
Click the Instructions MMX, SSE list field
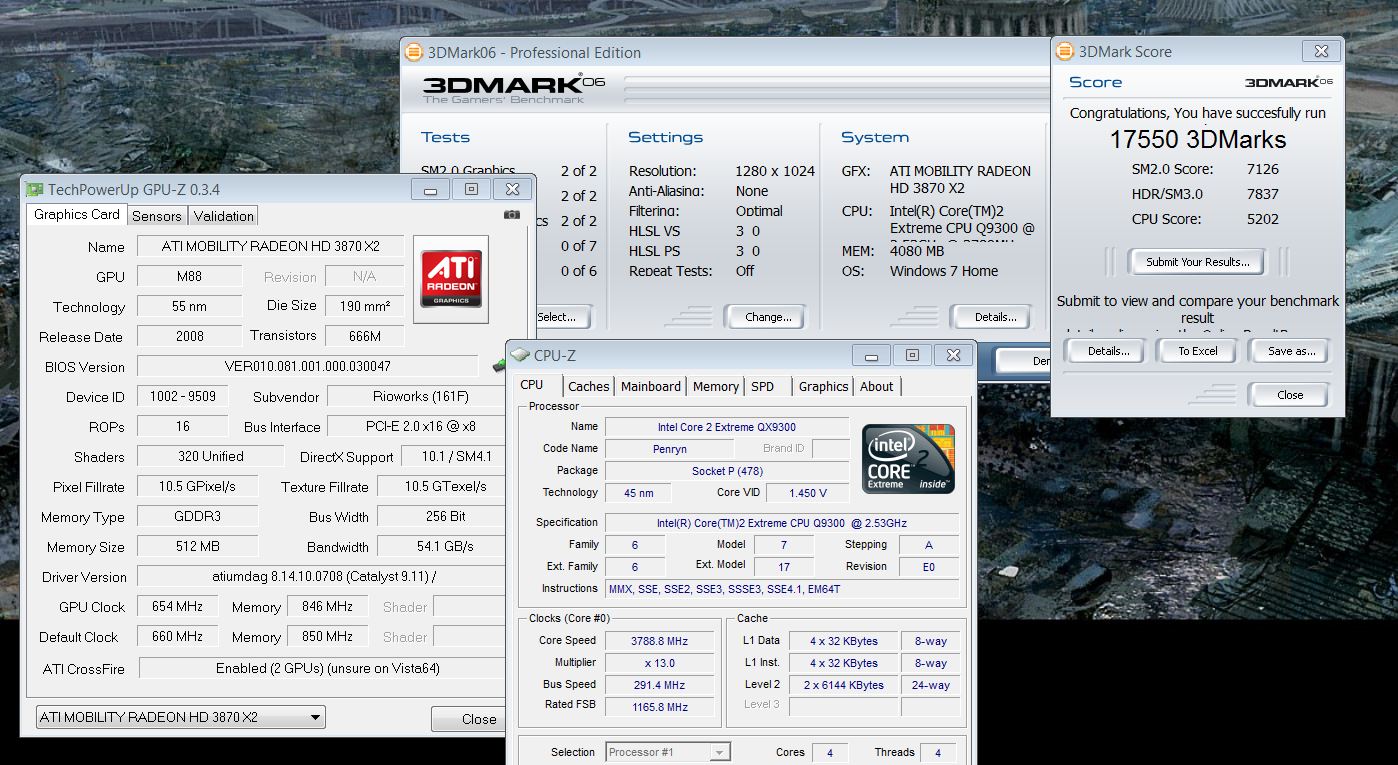click(x=782, y=589)
